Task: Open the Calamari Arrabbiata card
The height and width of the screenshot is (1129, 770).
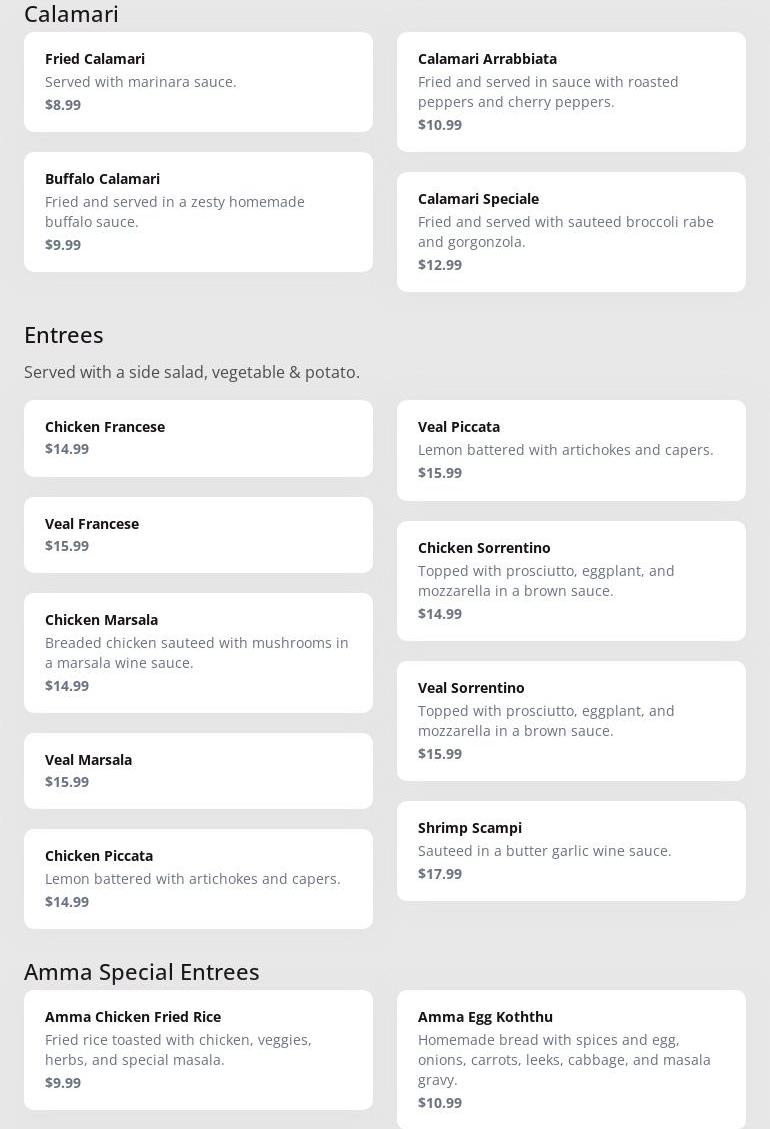Action: click(x=571, y=91)
